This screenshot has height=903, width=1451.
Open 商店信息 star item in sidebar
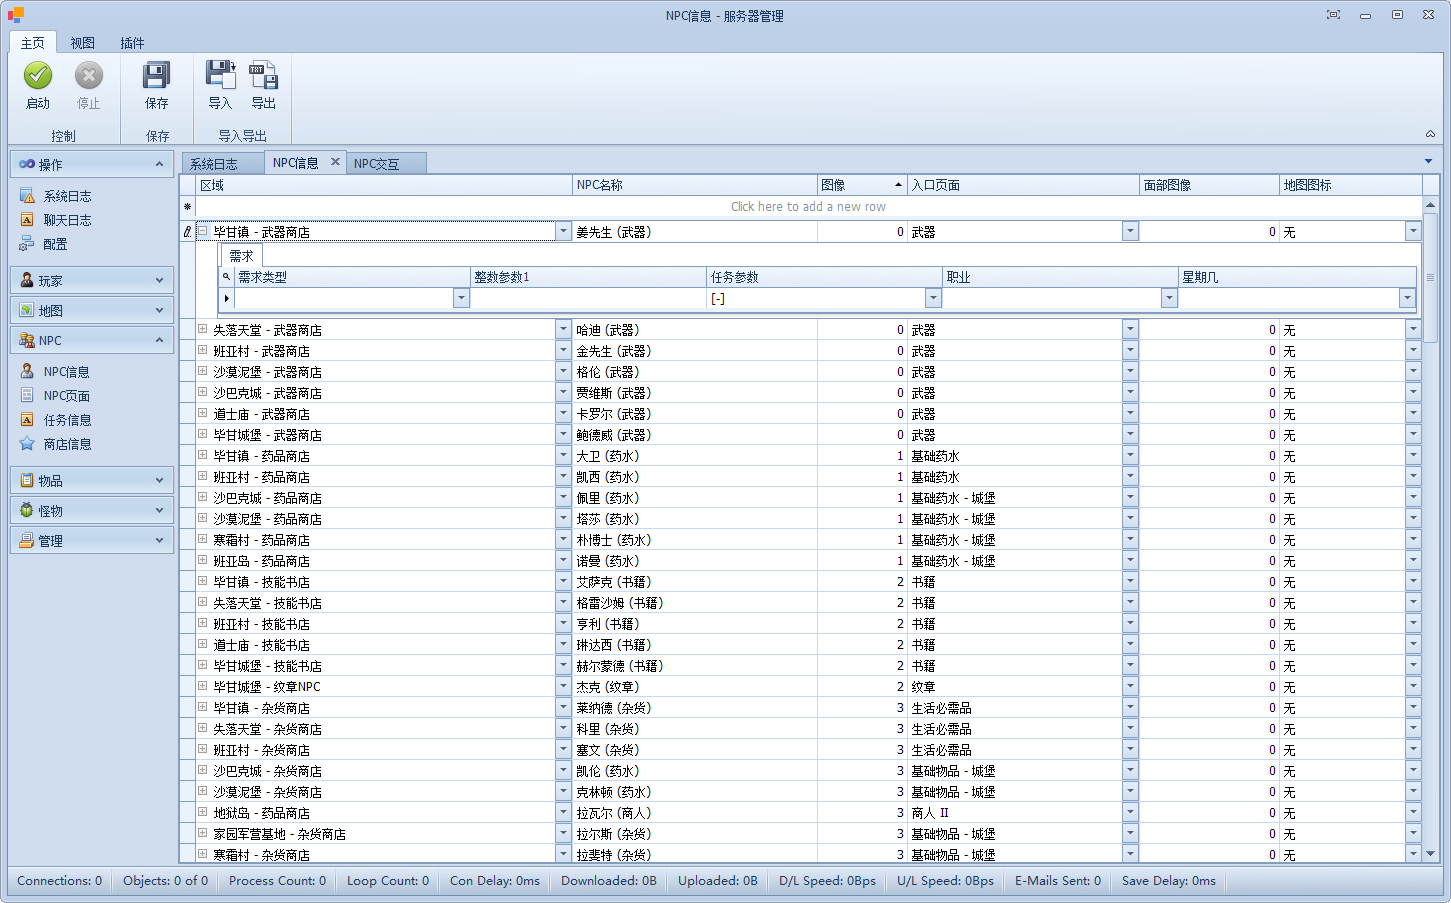coord(67,444)
